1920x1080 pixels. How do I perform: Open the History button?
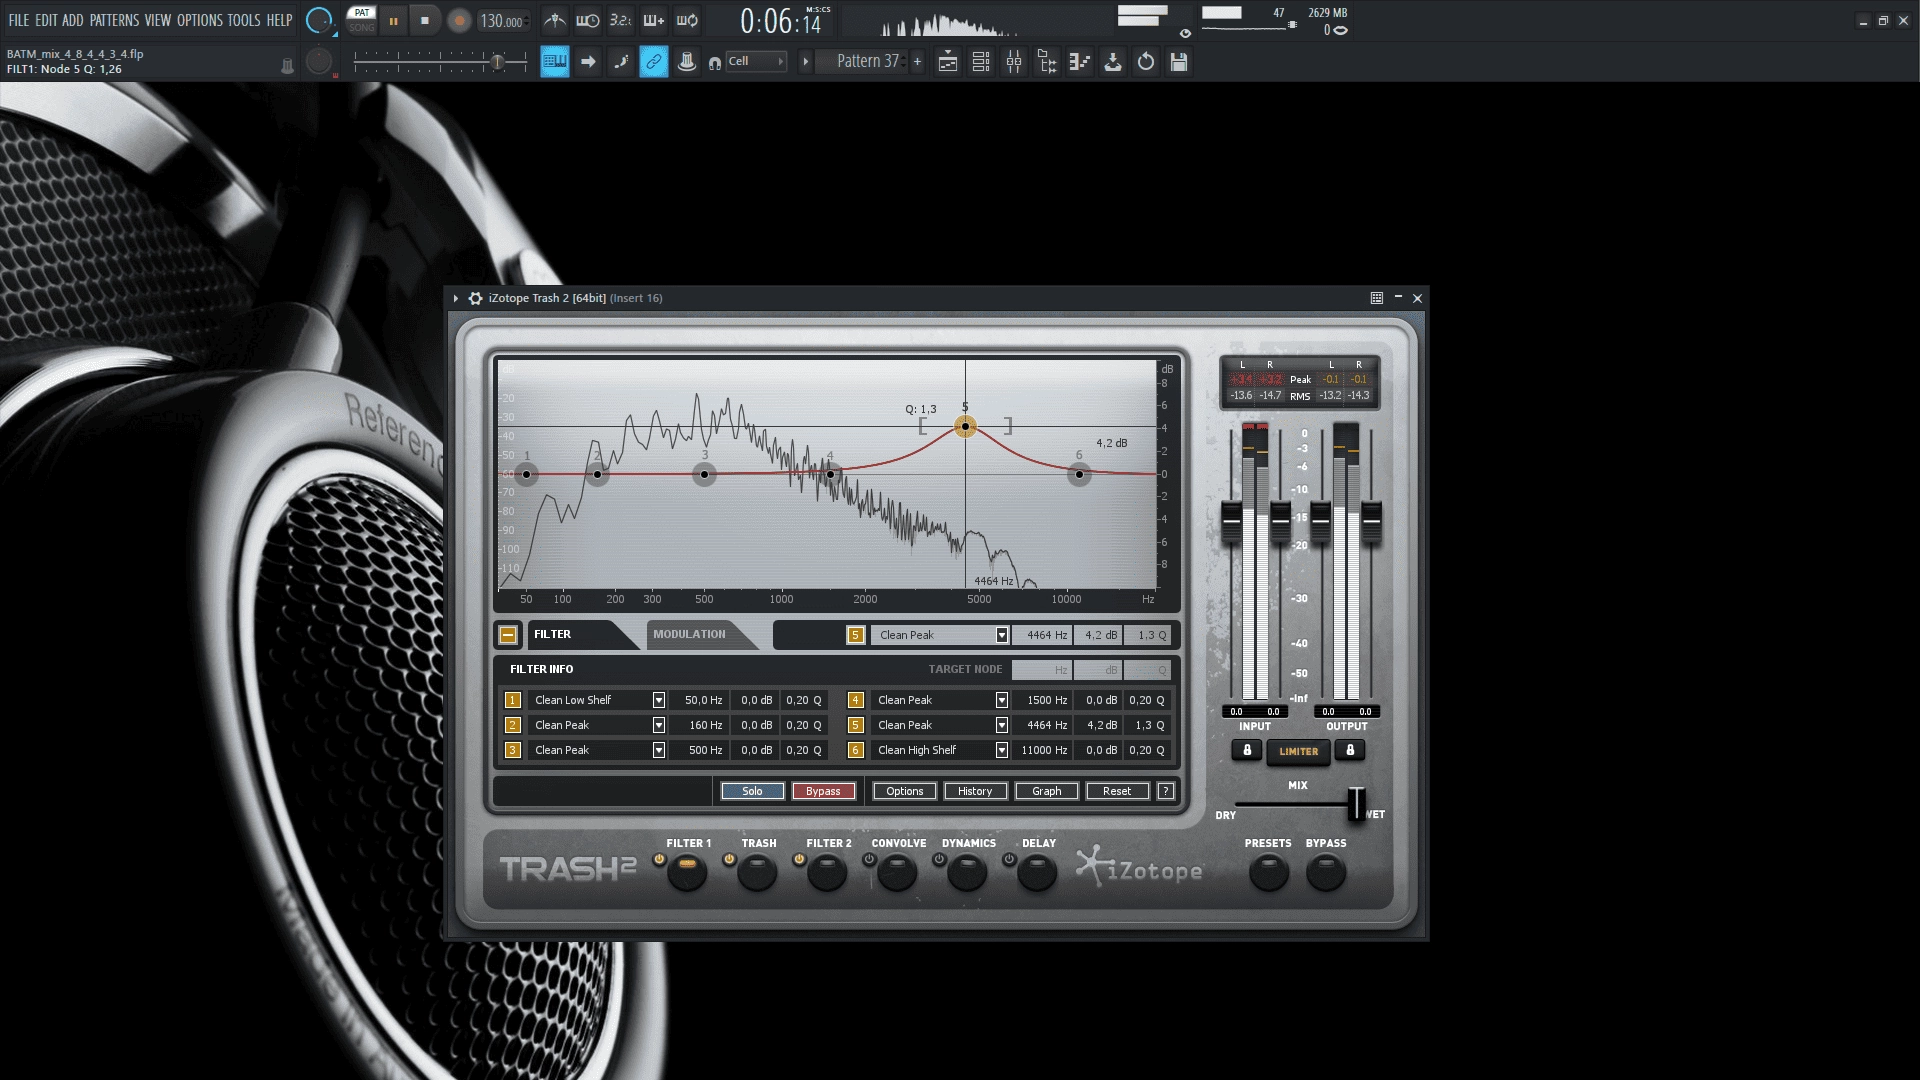pyautogui.click(x=975, y=791)
